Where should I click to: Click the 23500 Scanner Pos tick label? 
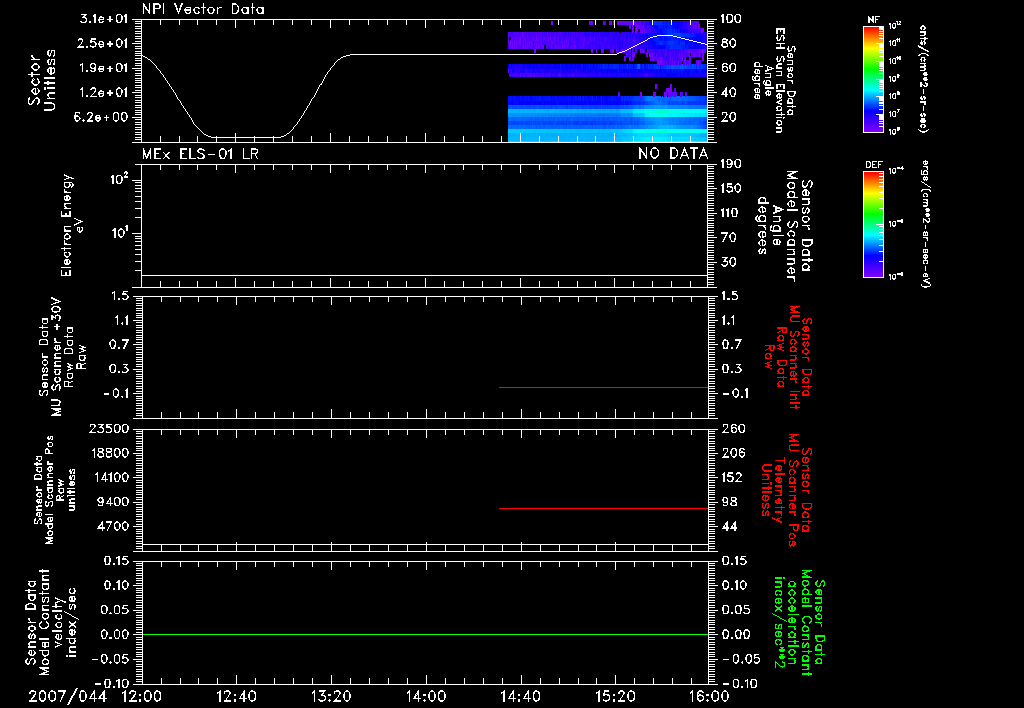click(108, 428)
